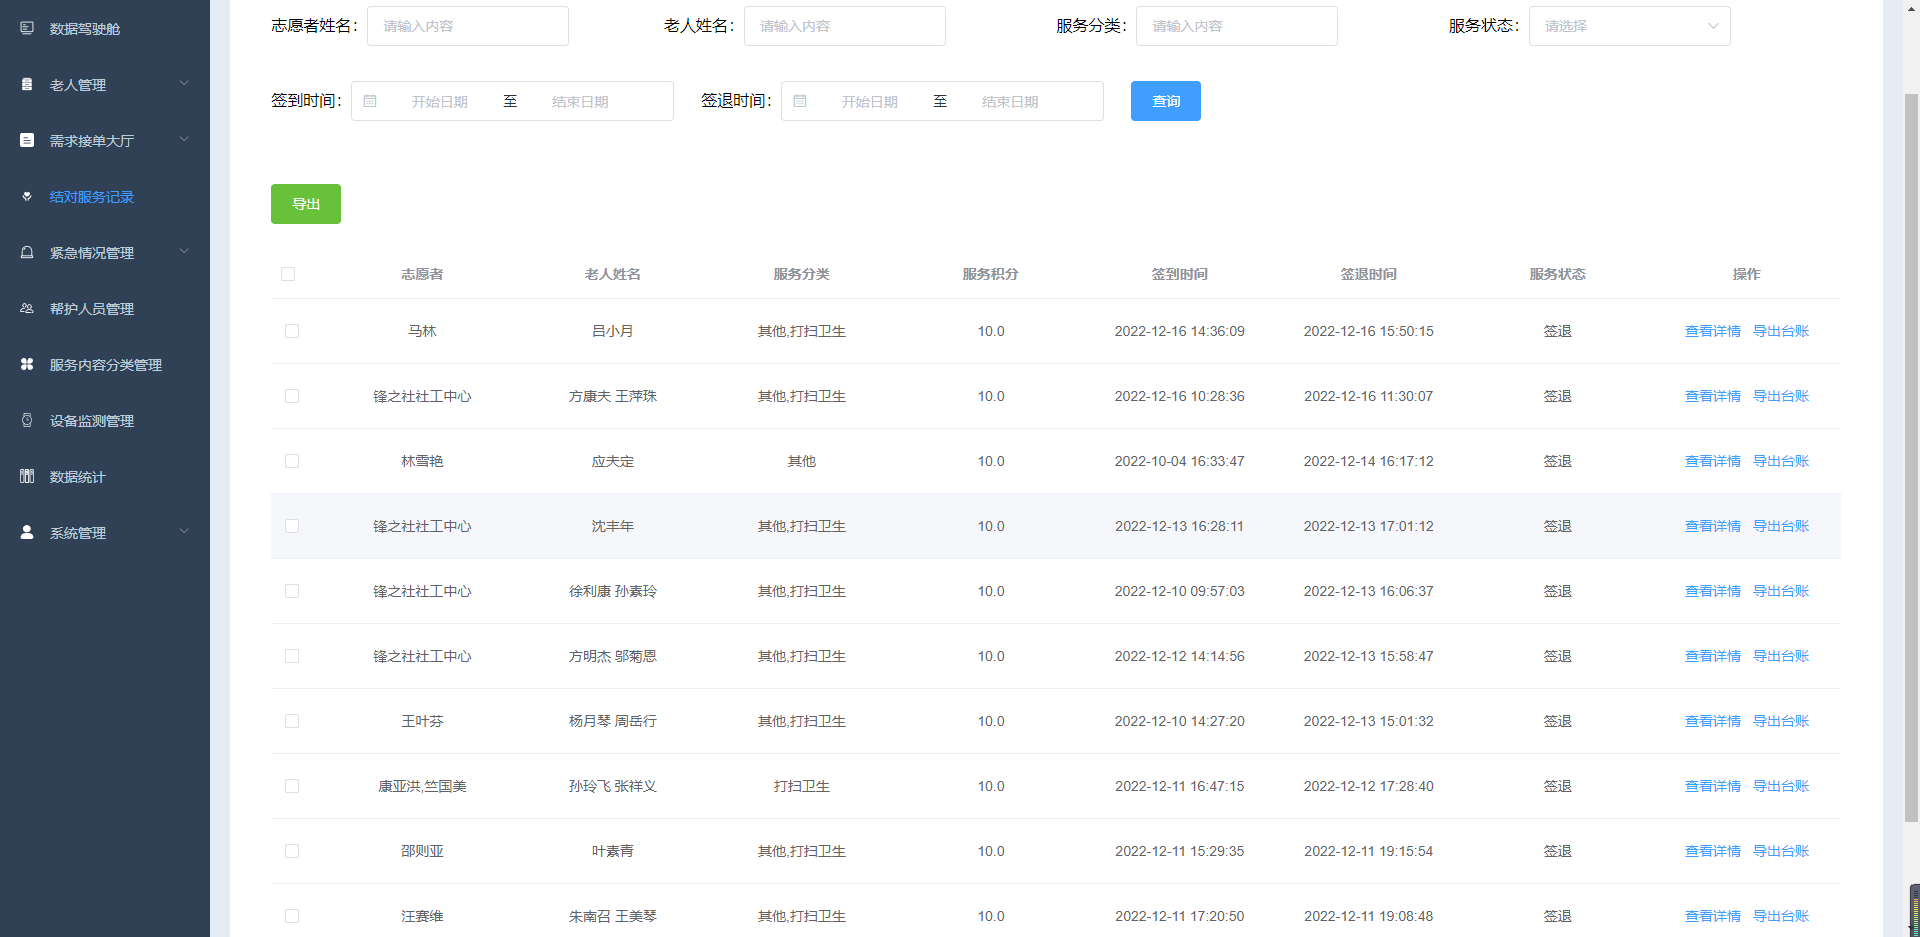Screen dimensions: 1920x937
Task: Click the 签到时间 calendar icon
Action: point(370,101)
